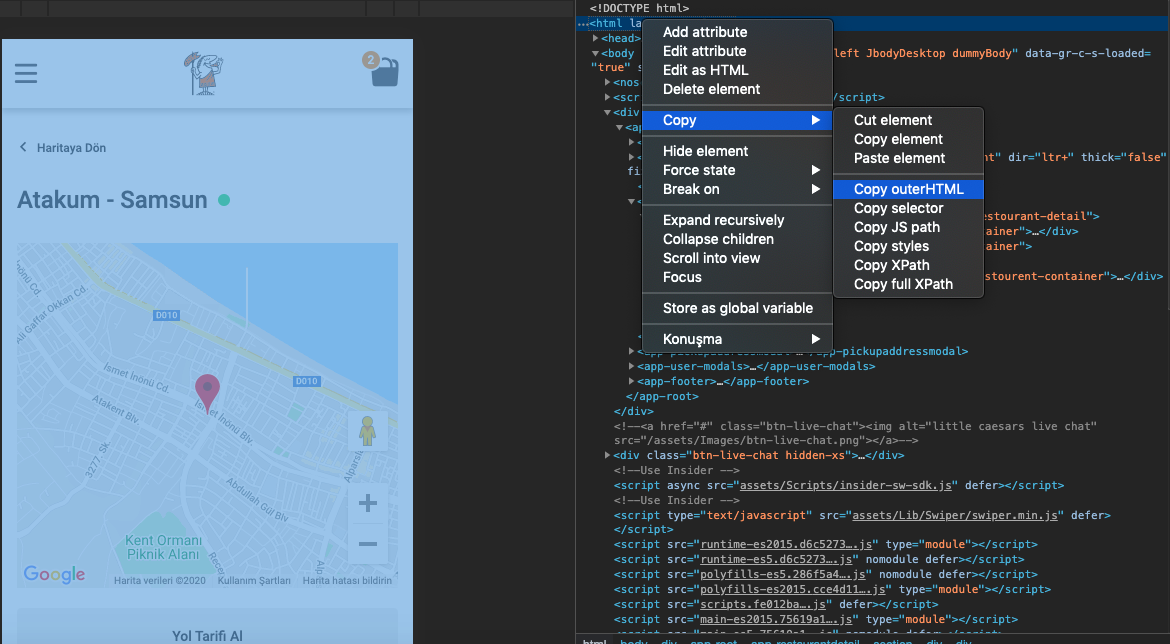Select Expand recursively
The image size is (1170, 644).
pos(737,220)
